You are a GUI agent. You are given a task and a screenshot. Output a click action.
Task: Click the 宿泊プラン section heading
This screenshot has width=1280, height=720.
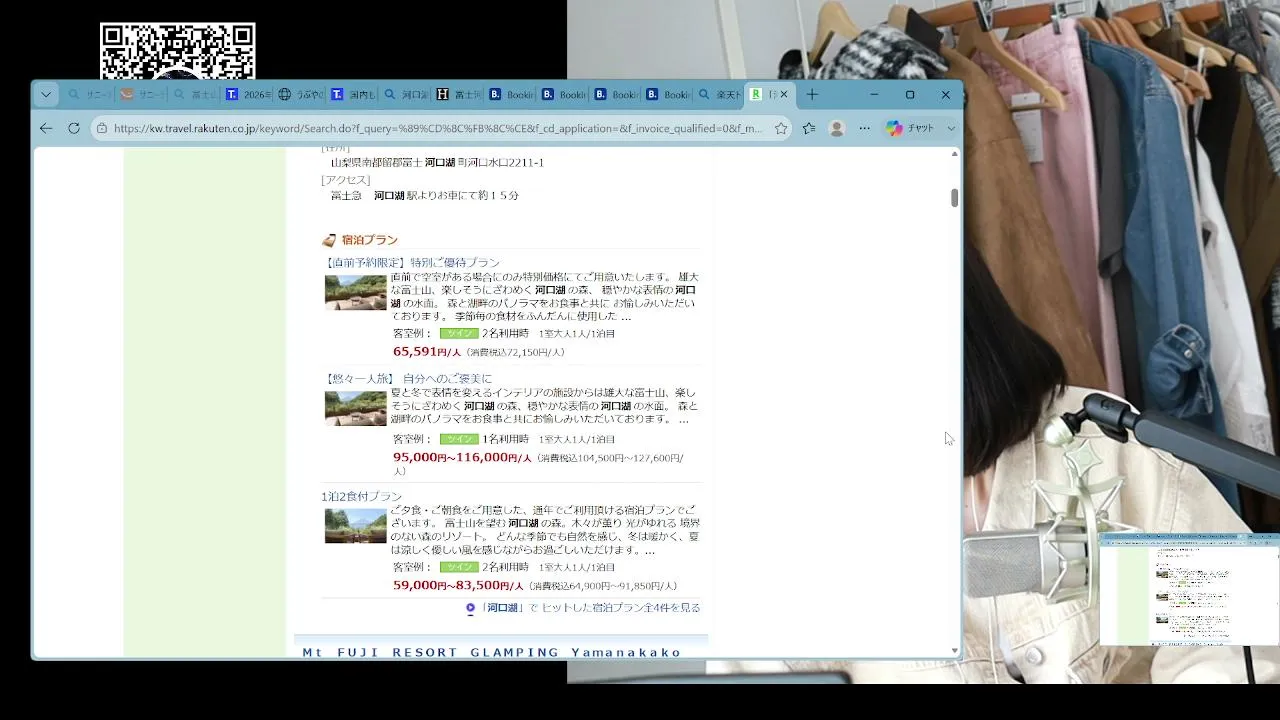[x=370, y=241]
